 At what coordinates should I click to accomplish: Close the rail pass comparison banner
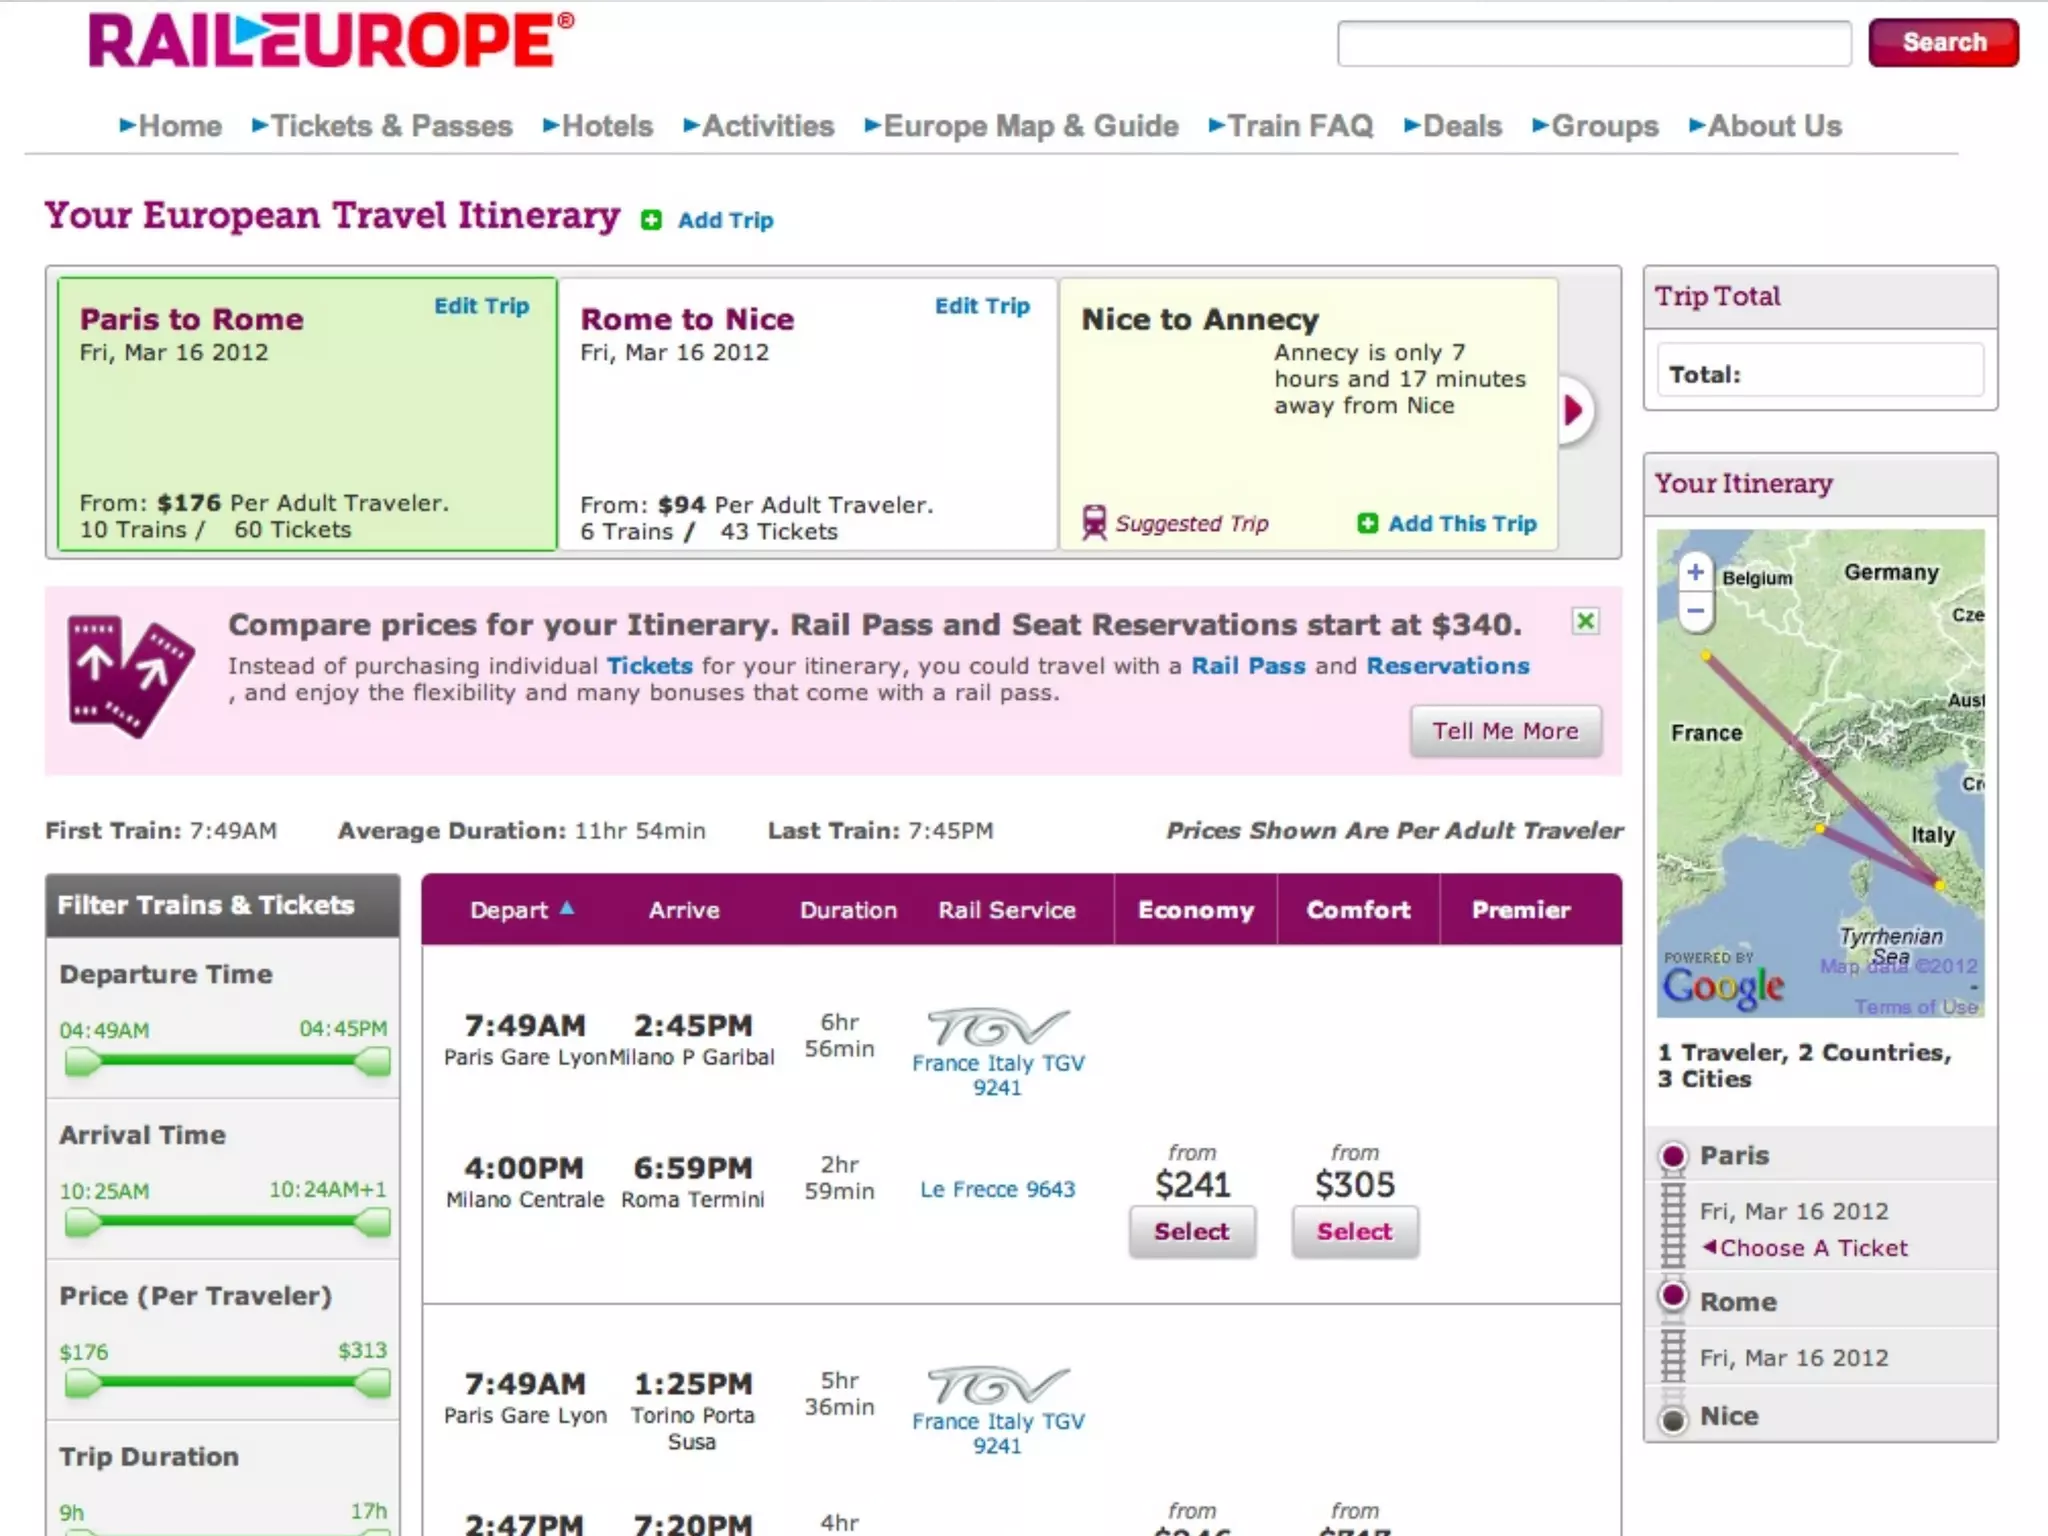pyautogui.click(x=1585, y=622)
